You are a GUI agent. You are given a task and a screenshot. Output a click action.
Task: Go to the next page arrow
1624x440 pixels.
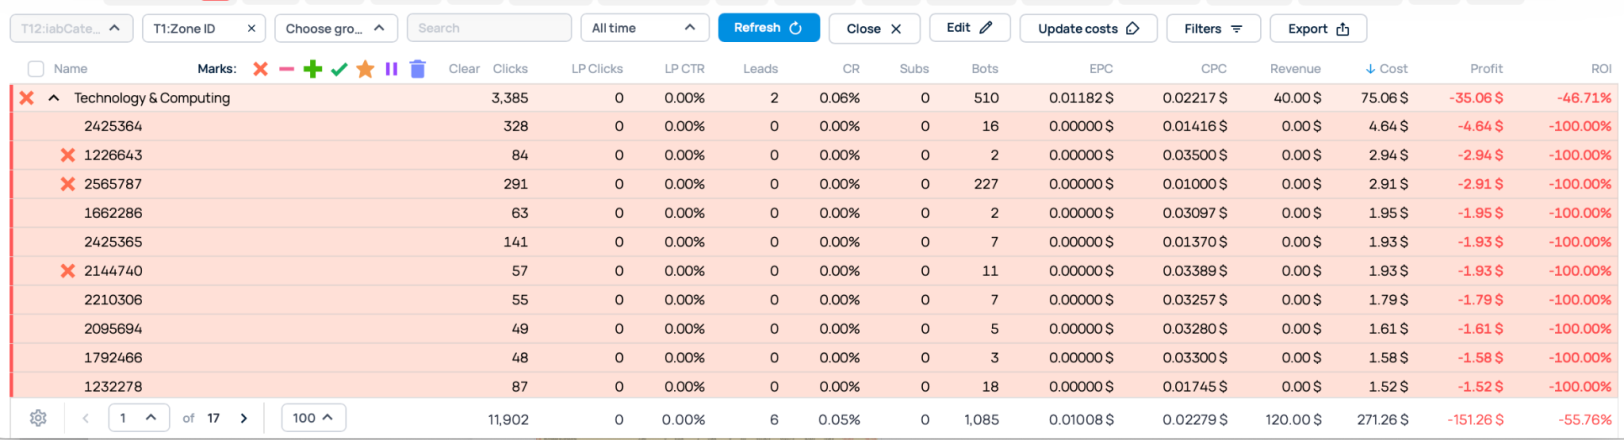(244, 418)
